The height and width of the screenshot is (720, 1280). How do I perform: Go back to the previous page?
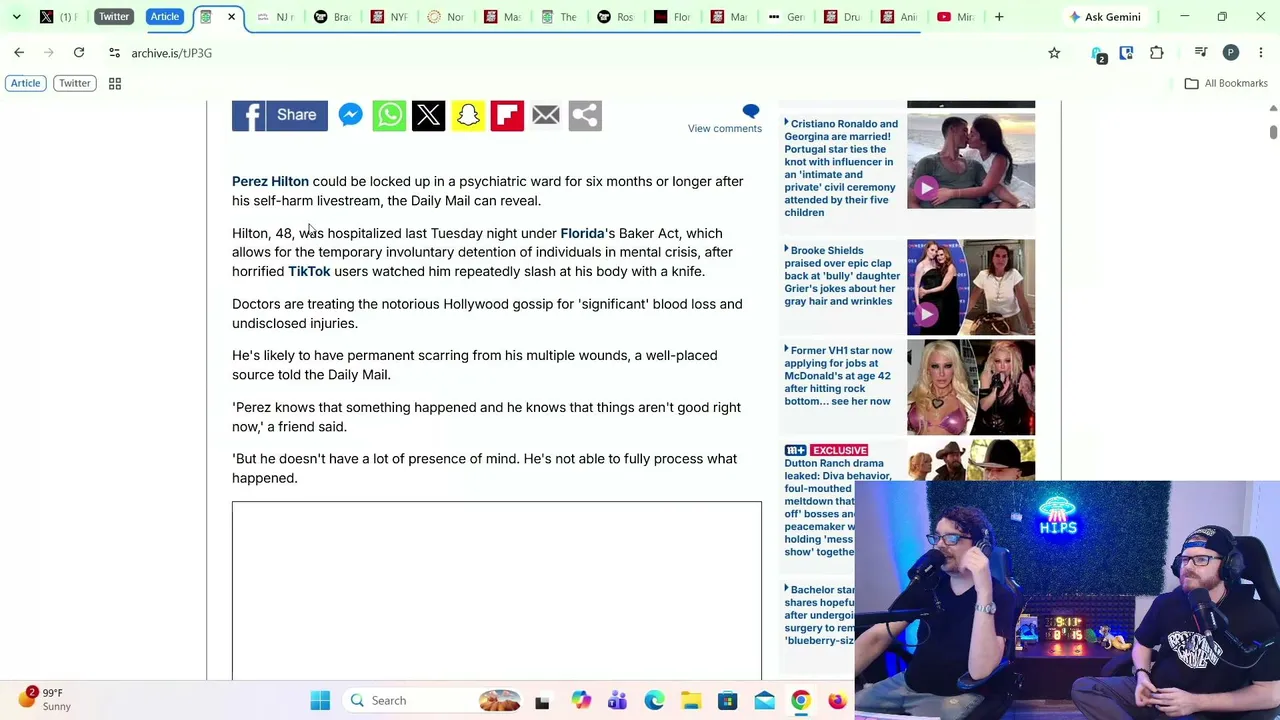(19, 53)
